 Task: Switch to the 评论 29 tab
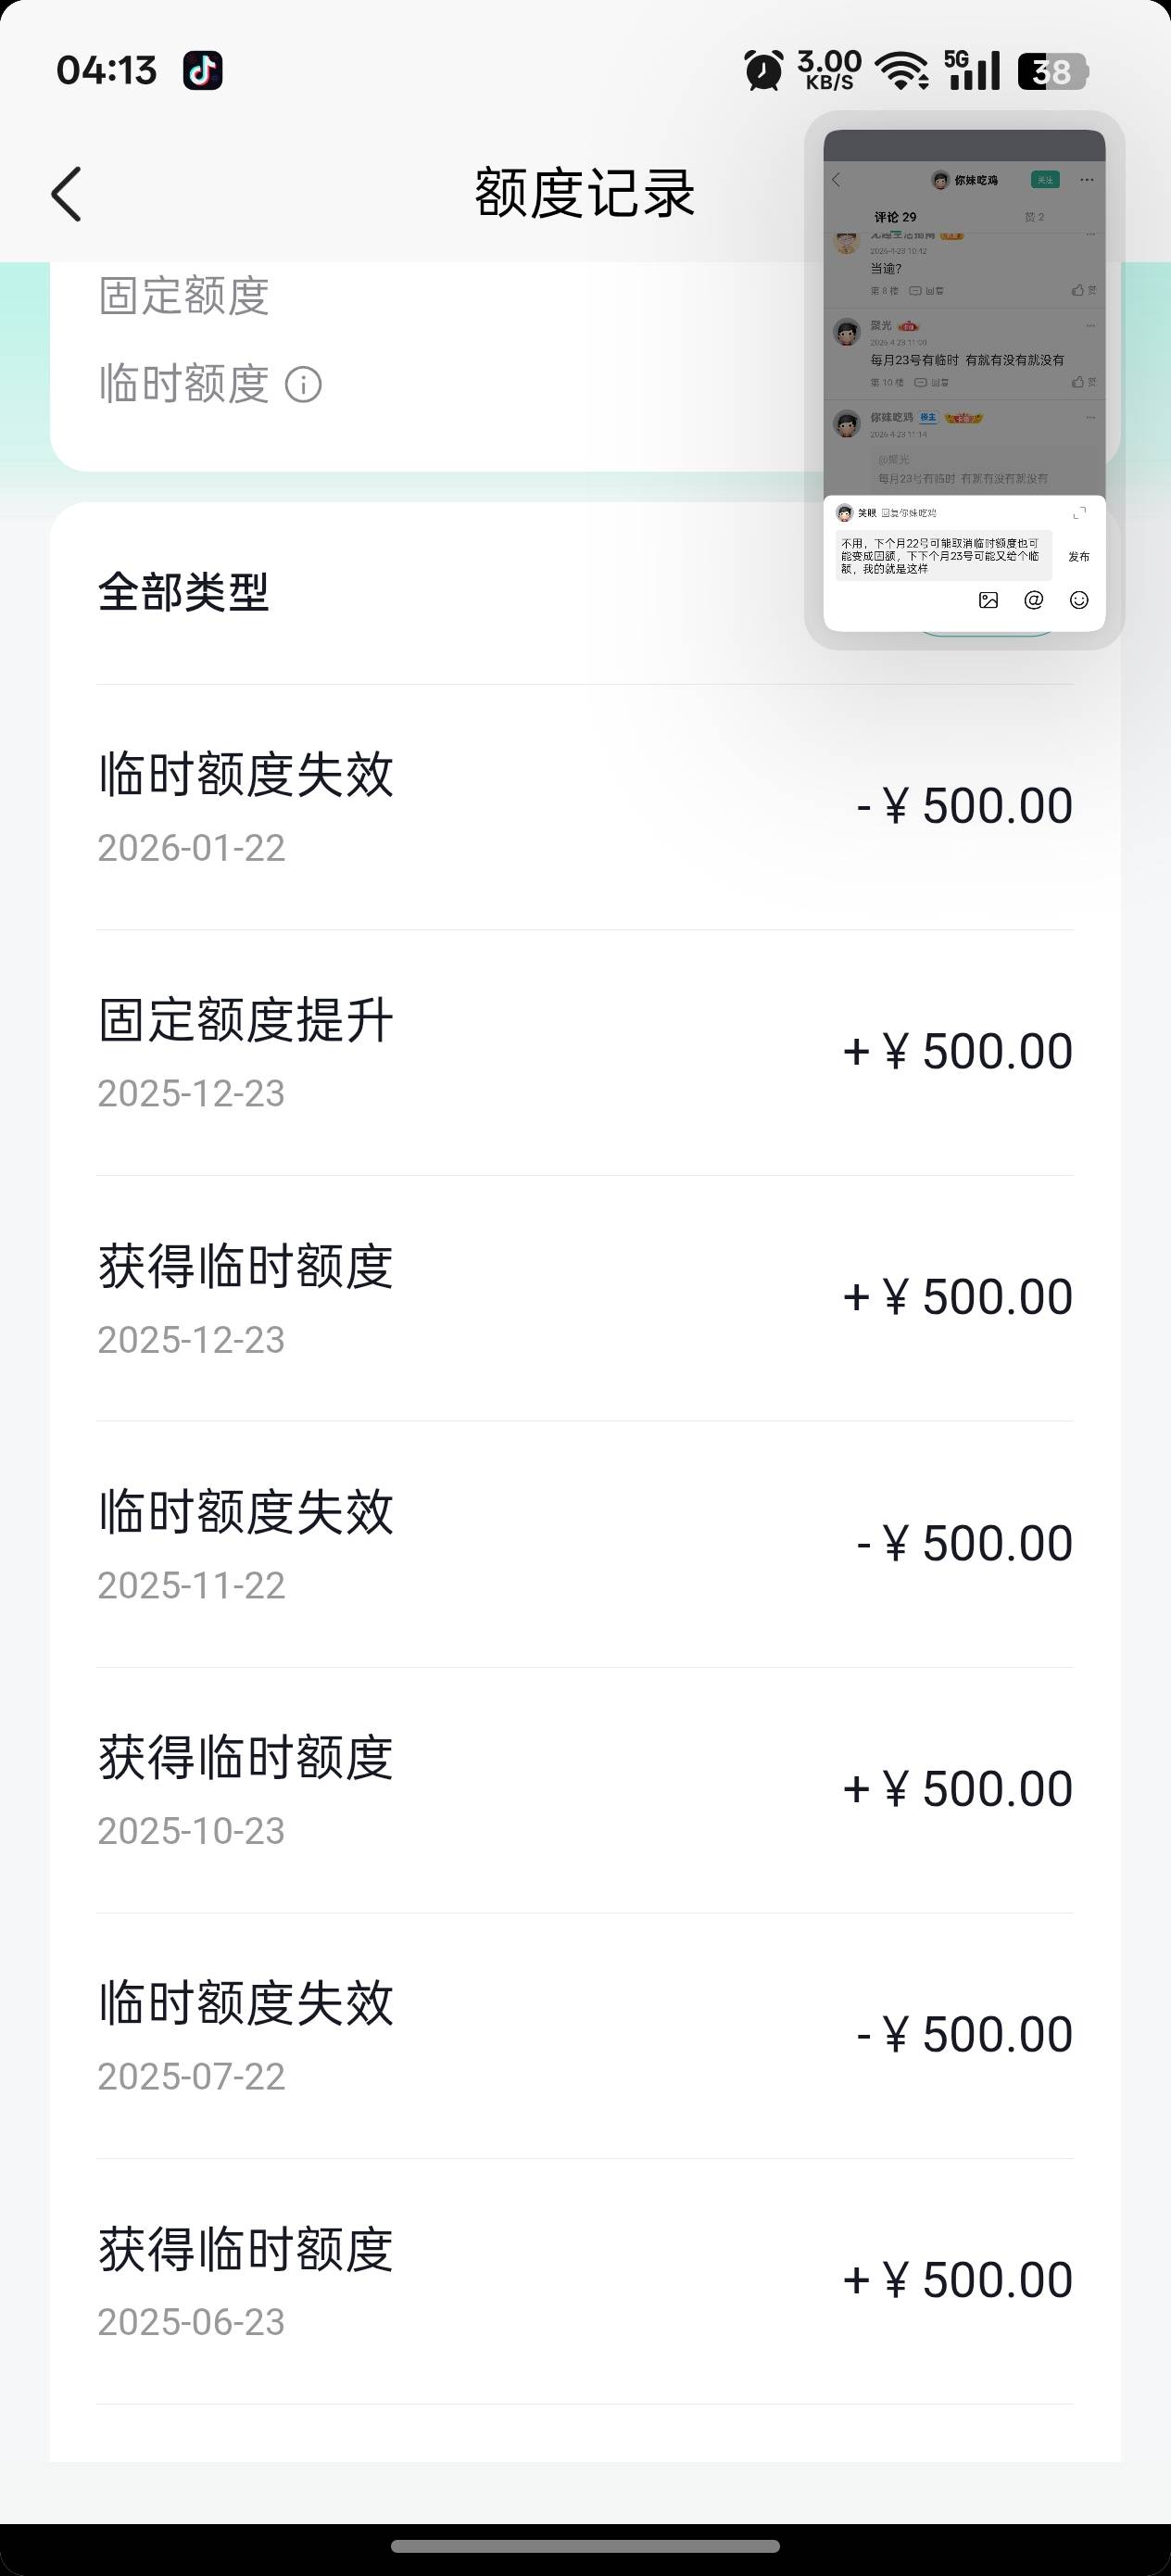pyautogui.click(x=895, y=217)
